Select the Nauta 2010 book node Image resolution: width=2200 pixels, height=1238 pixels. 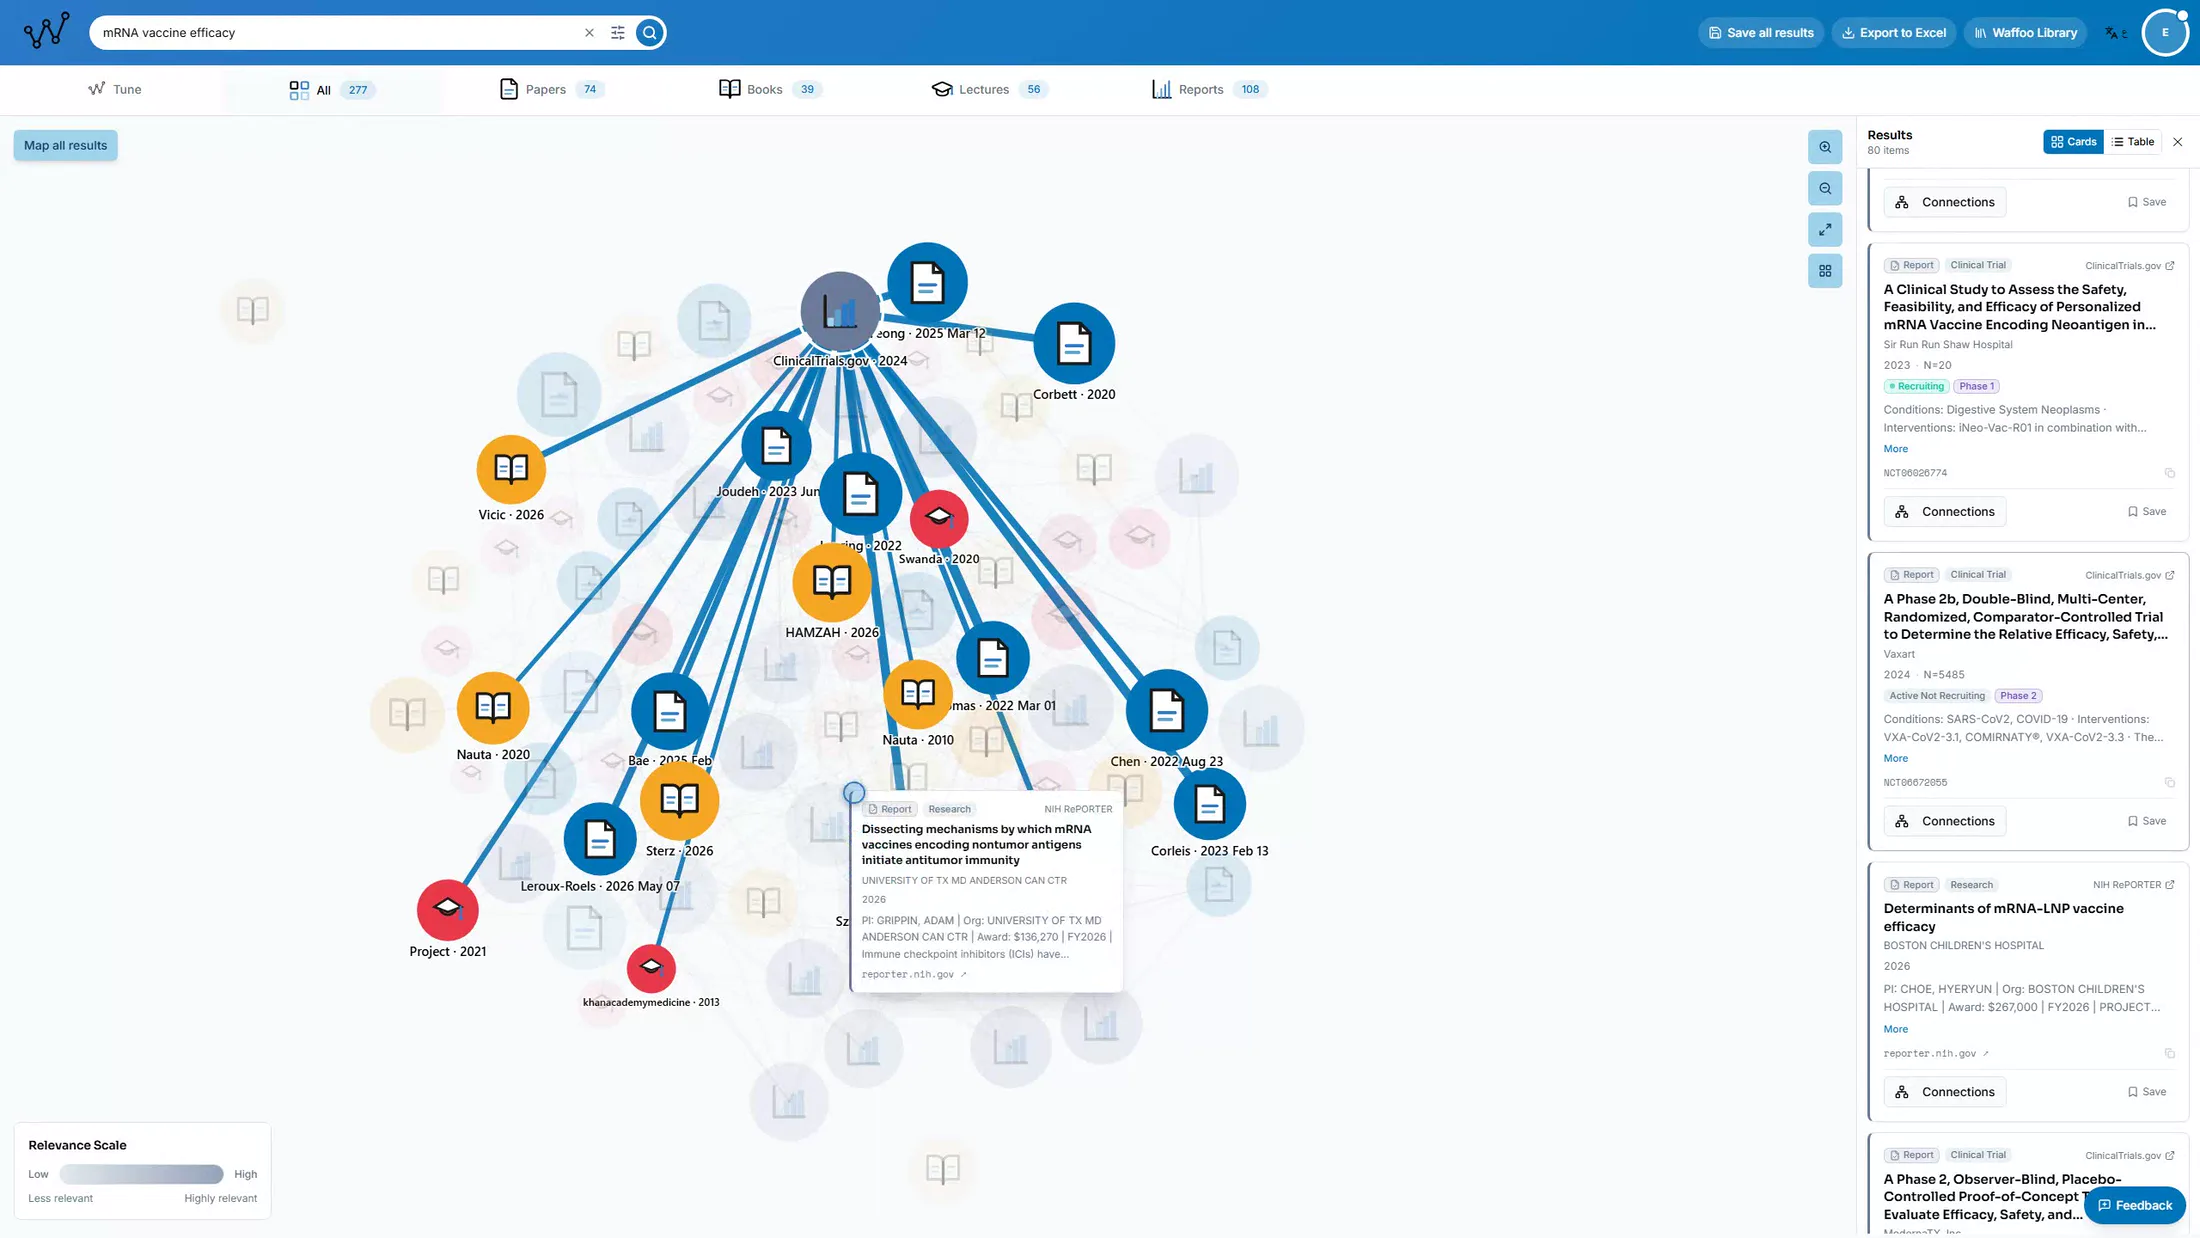coord(918,694)
